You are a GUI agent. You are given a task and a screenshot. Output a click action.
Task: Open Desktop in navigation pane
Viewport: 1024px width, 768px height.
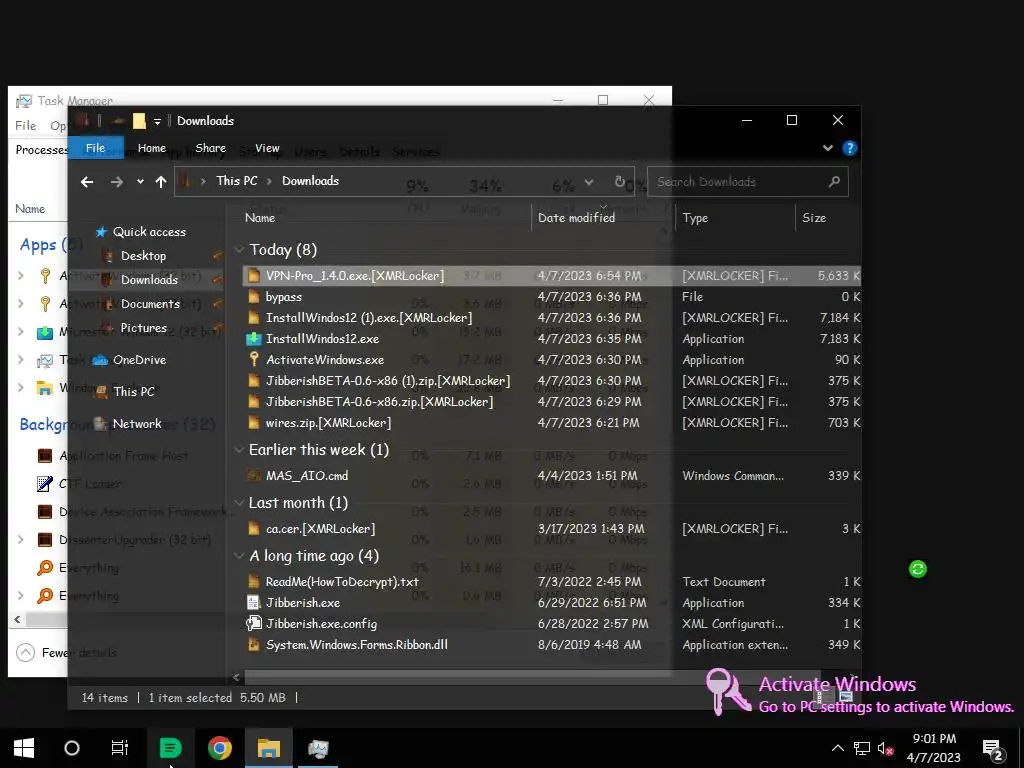pyautogui.click(x=143, y=256)
